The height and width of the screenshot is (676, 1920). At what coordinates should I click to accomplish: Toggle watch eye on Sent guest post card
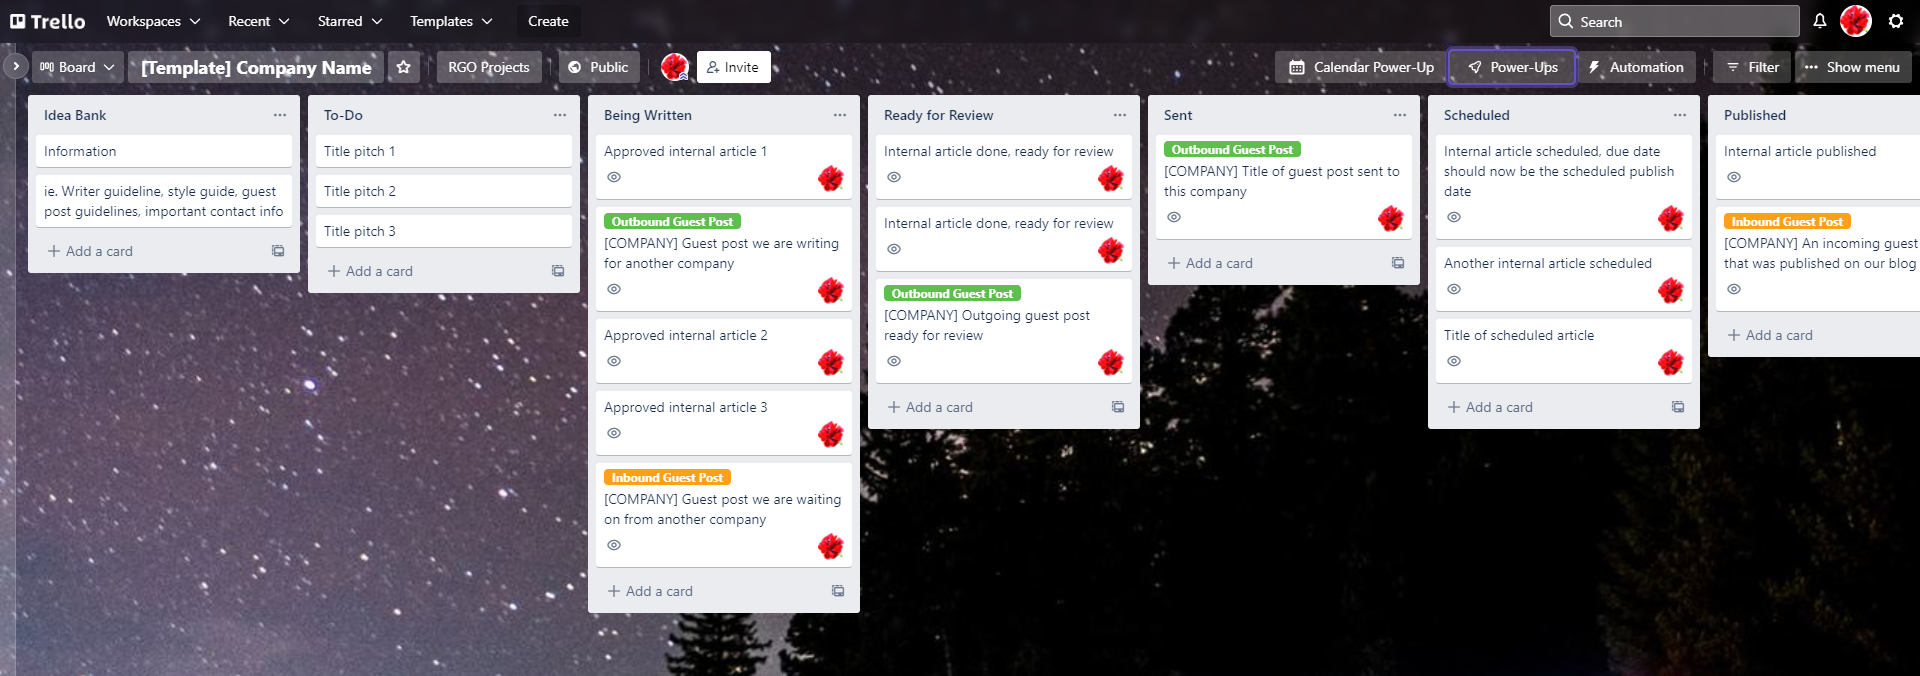click(1174, 217)
